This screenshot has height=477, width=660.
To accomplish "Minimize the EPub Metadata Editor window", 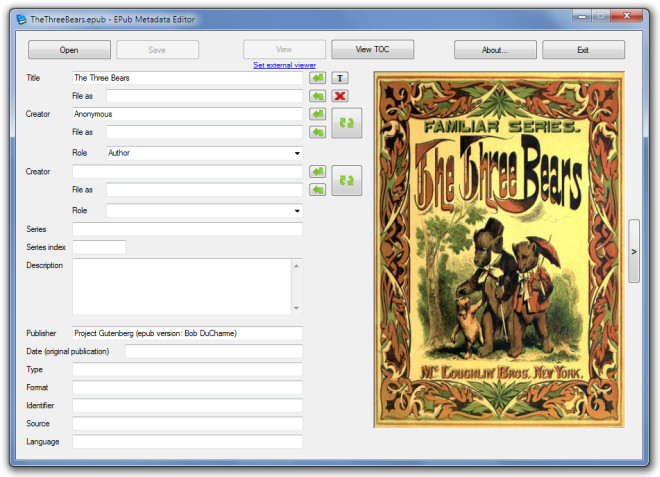I will coord(582,16).
